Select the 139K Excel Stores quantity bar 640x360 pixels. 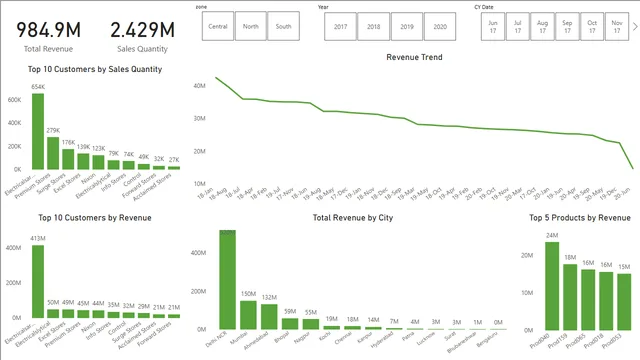[x=83, y=161]
